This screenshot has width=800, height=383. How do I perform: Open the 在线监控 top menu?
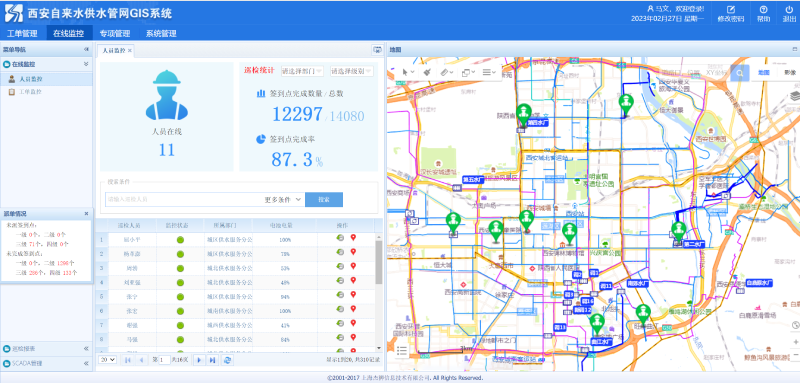[69, 34]
